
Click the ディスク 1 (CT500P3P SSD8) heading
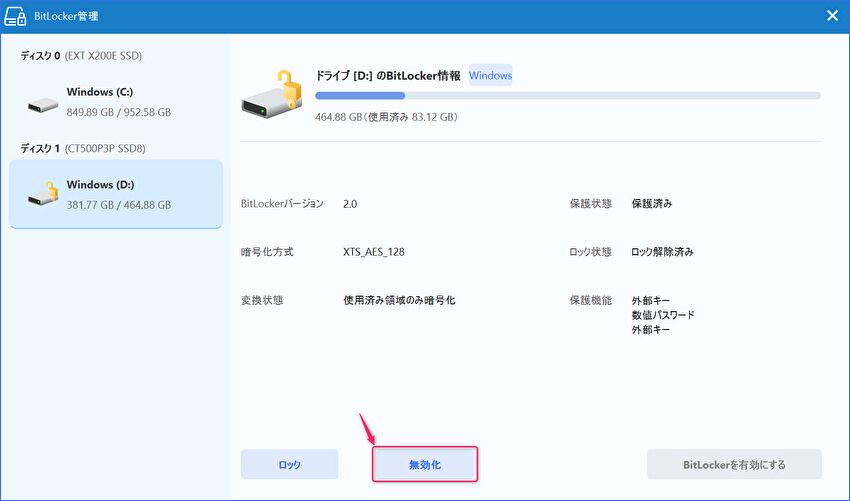[83, 149]
